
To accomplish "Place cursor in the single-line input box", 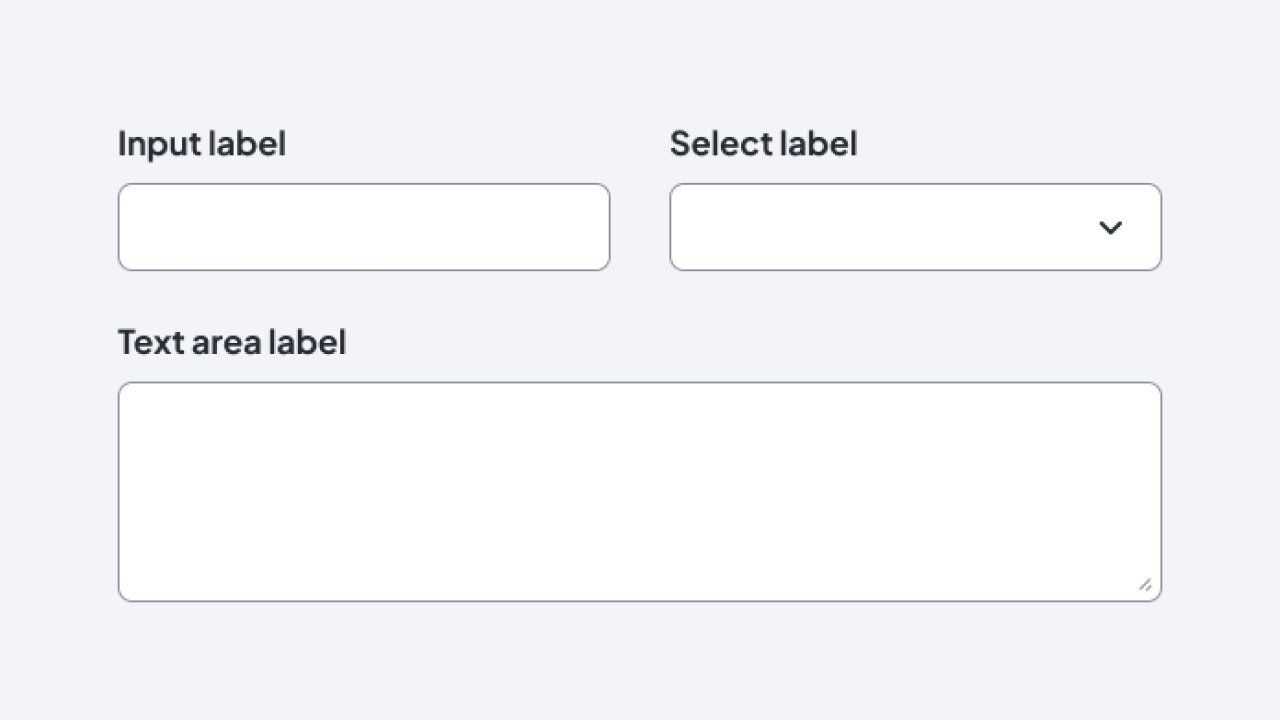I will (x=364, y=227).
